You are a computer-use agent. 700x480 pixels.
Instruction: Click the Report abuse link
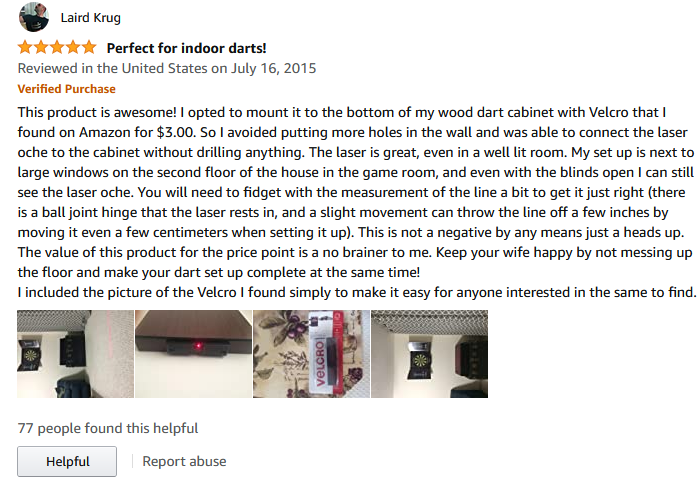[184, 461]
